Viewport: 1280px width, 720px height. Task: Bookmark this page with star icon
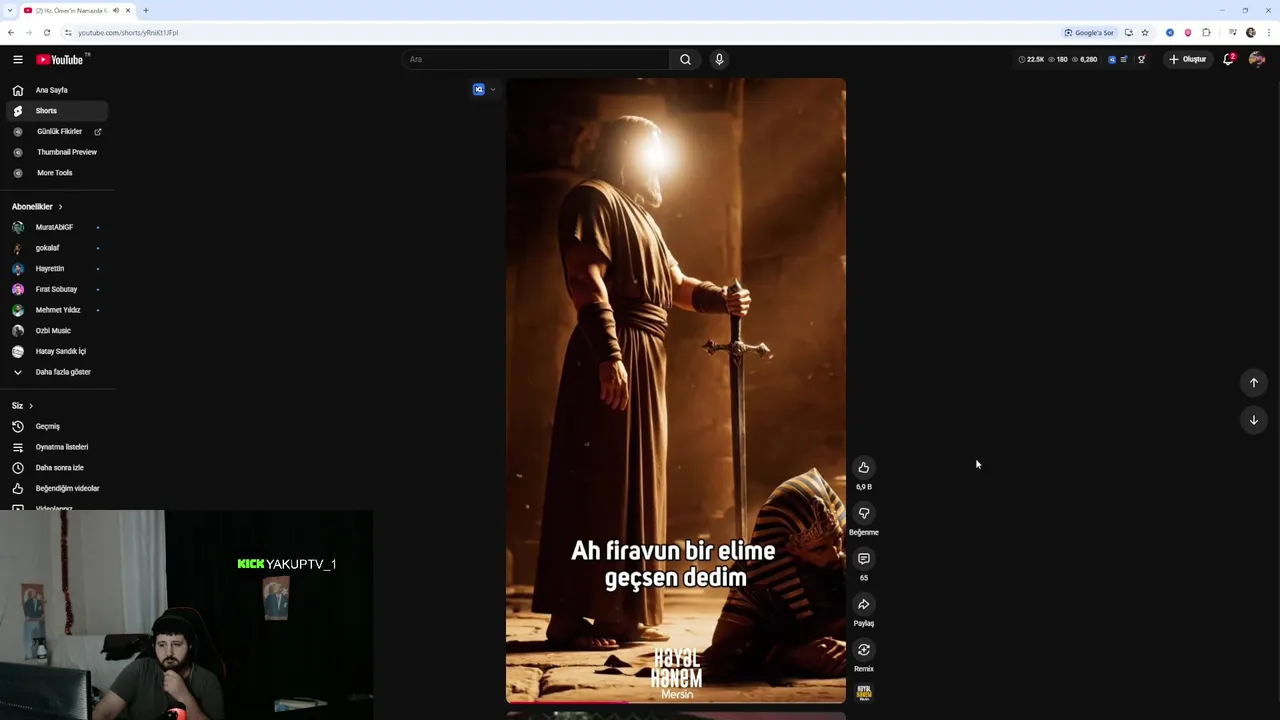[x=1145, y=32]
